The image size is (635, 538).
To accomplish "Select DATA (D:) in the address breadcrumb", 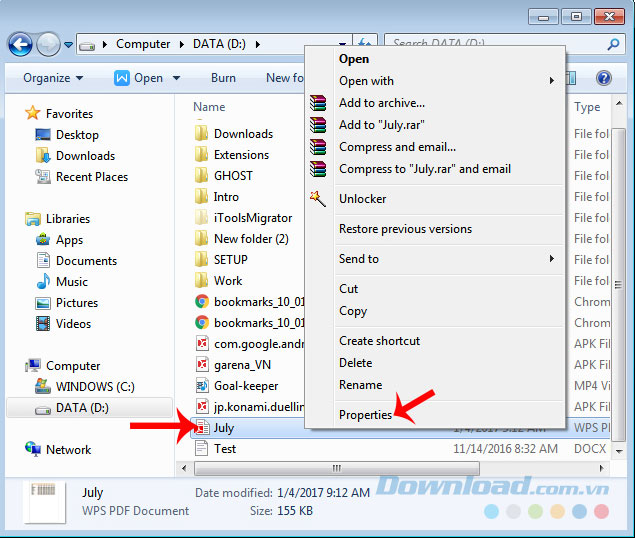I will [219, 44].
